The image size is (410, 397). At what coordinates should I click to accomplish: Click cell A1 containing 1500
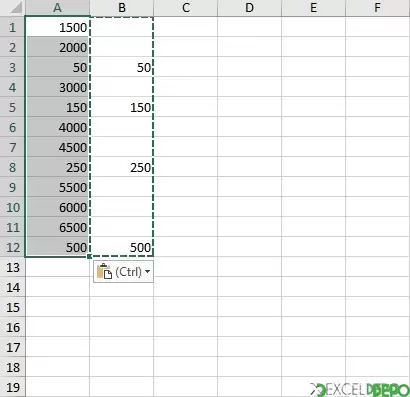[x=57, y=27]
